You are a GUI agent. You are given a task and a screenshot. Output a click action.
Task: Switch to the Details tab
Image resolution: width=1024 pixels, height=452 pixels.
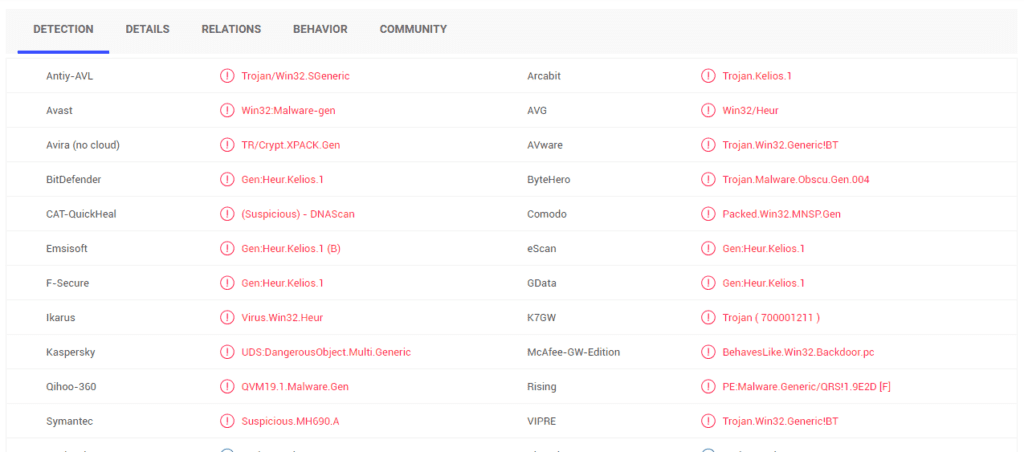(x=147, y=30)
